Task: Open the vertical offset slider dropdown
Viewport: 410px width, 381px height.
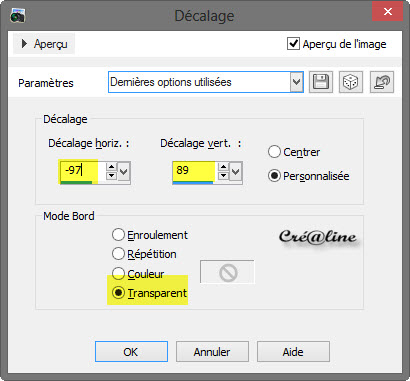Action: click(x=235, y=171)
